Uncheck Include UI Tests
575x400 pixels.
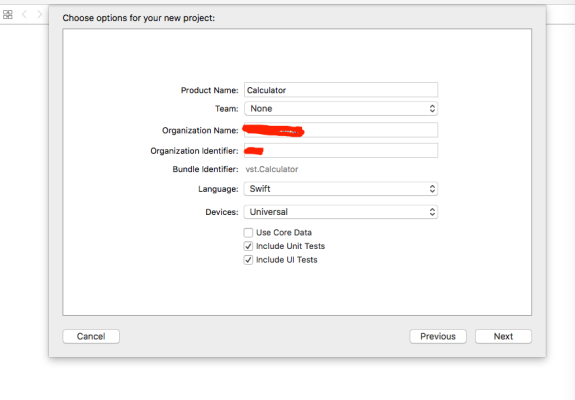248,260
